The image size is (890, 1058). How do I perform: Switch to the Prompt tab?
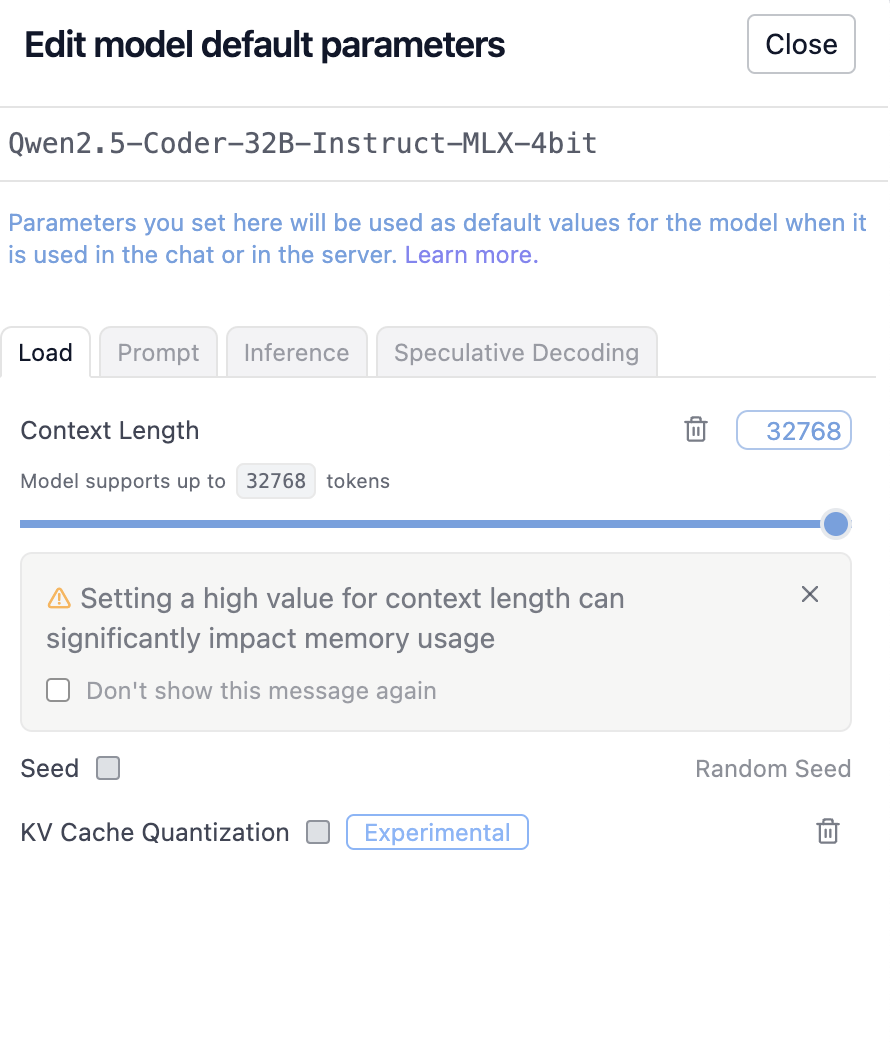click(159, 352)
